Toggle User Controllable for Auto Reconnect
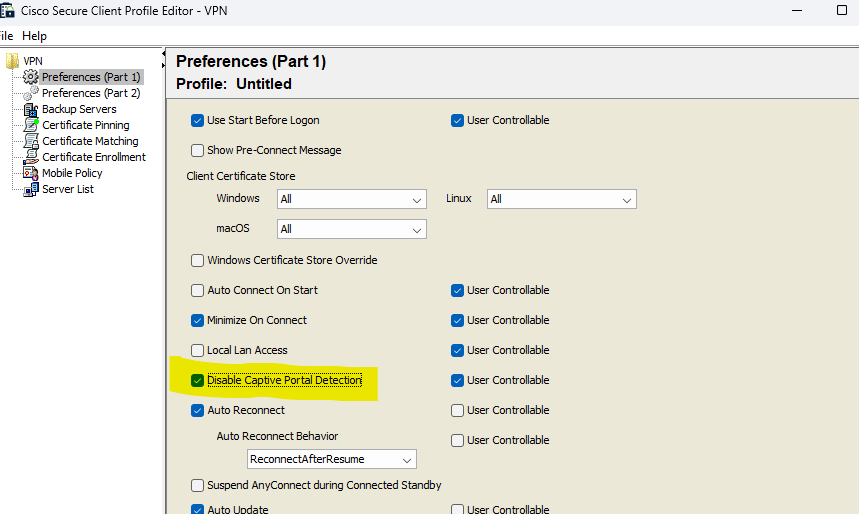This screenshot has height=514, width=859. 457,410
